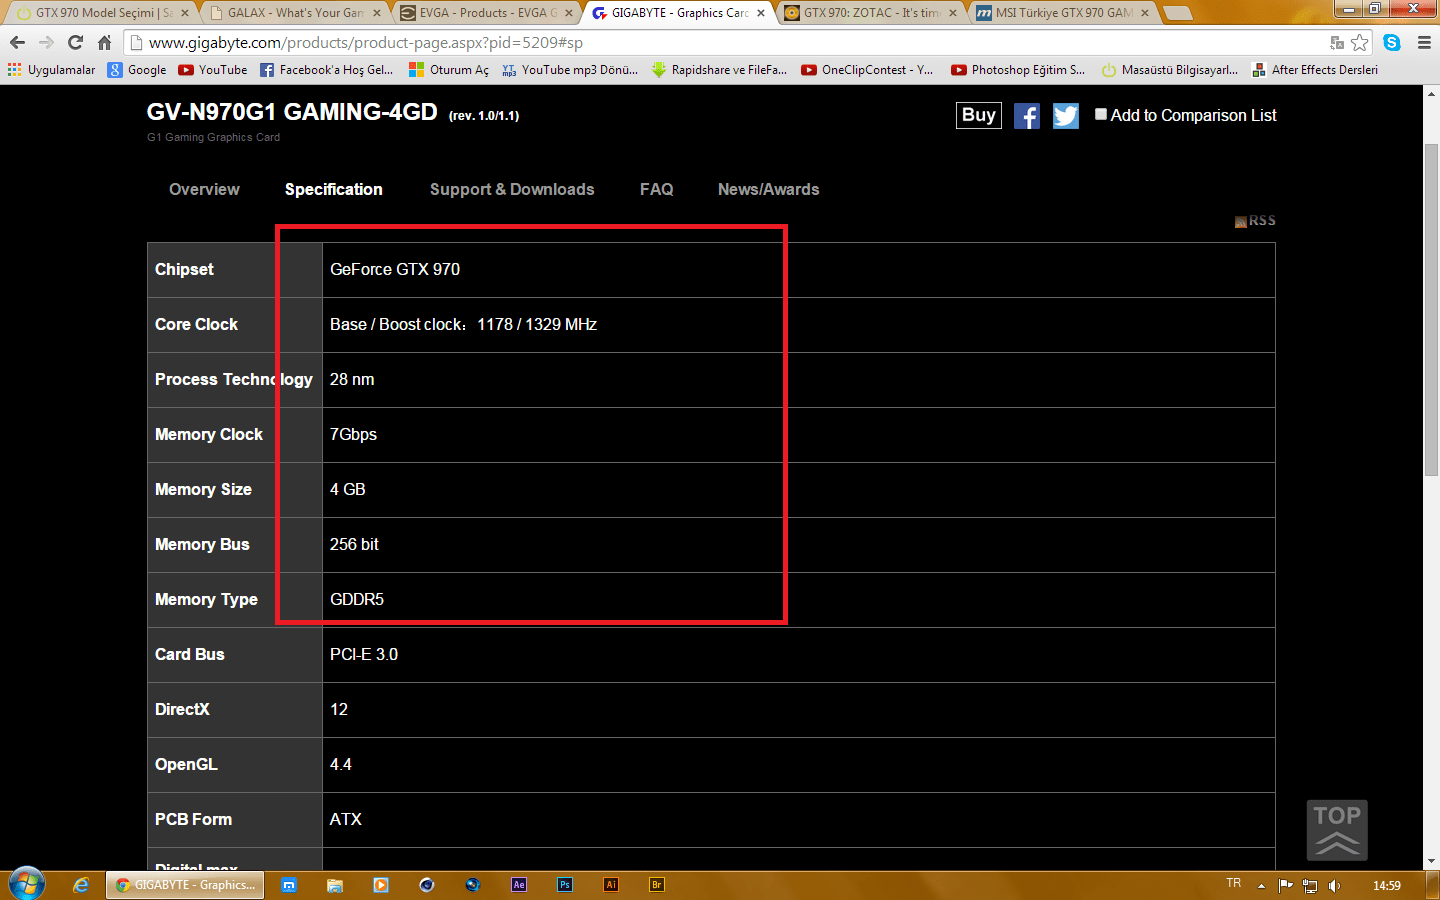Open the Oturum Aç bookmark
The height and width of the screenshot is (900, 1440).
tap(449, 70)
